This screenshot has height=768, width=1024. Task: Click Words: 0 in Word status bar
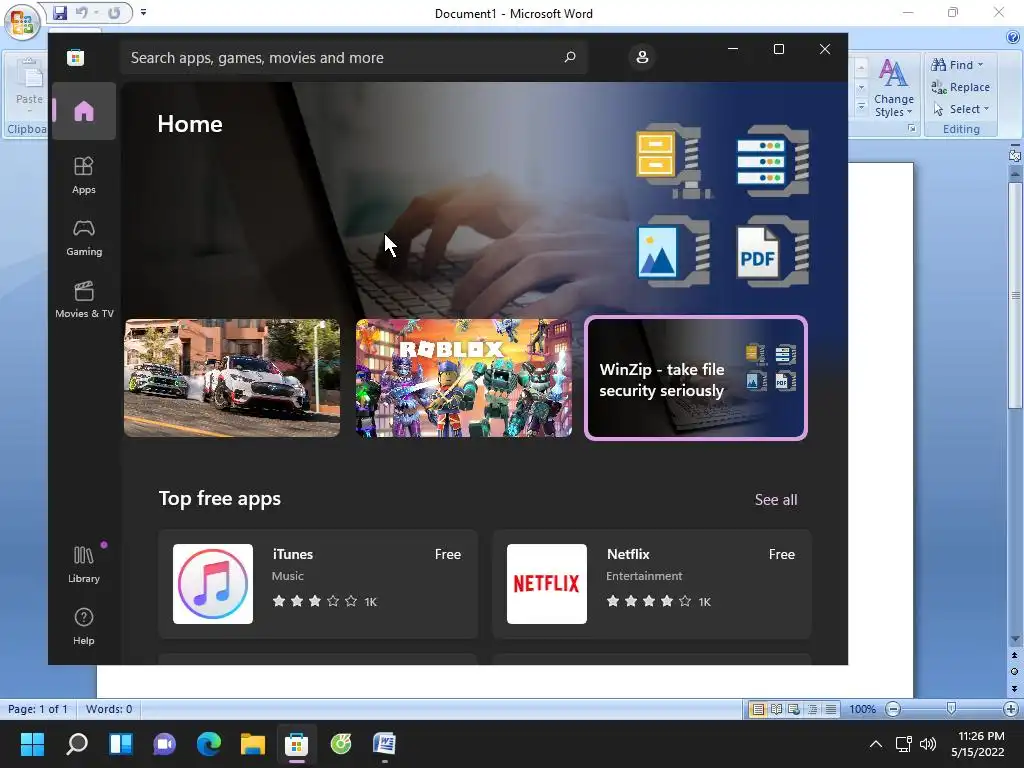pyautogui.click(x=109, y=709)
